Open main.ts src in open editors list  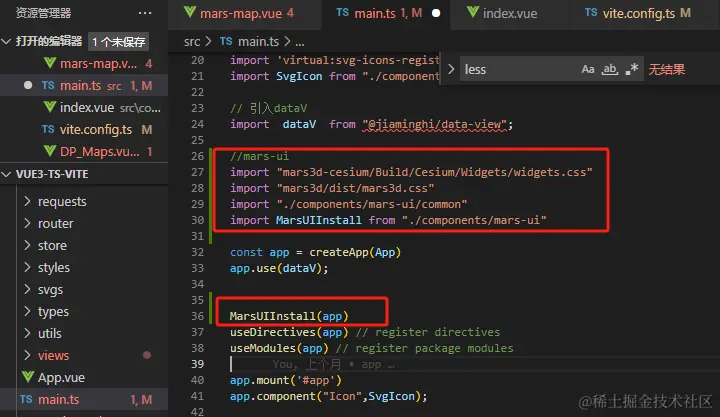tap(84, 85)
